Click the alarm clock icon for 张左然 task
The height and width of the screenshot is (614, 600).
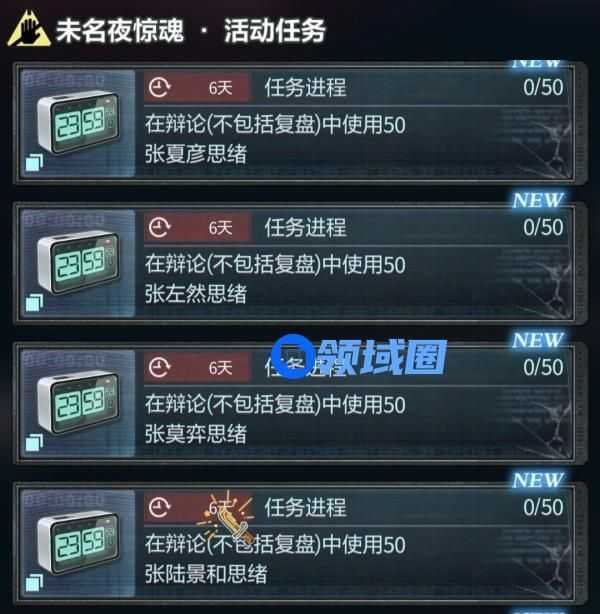(78, 263)
